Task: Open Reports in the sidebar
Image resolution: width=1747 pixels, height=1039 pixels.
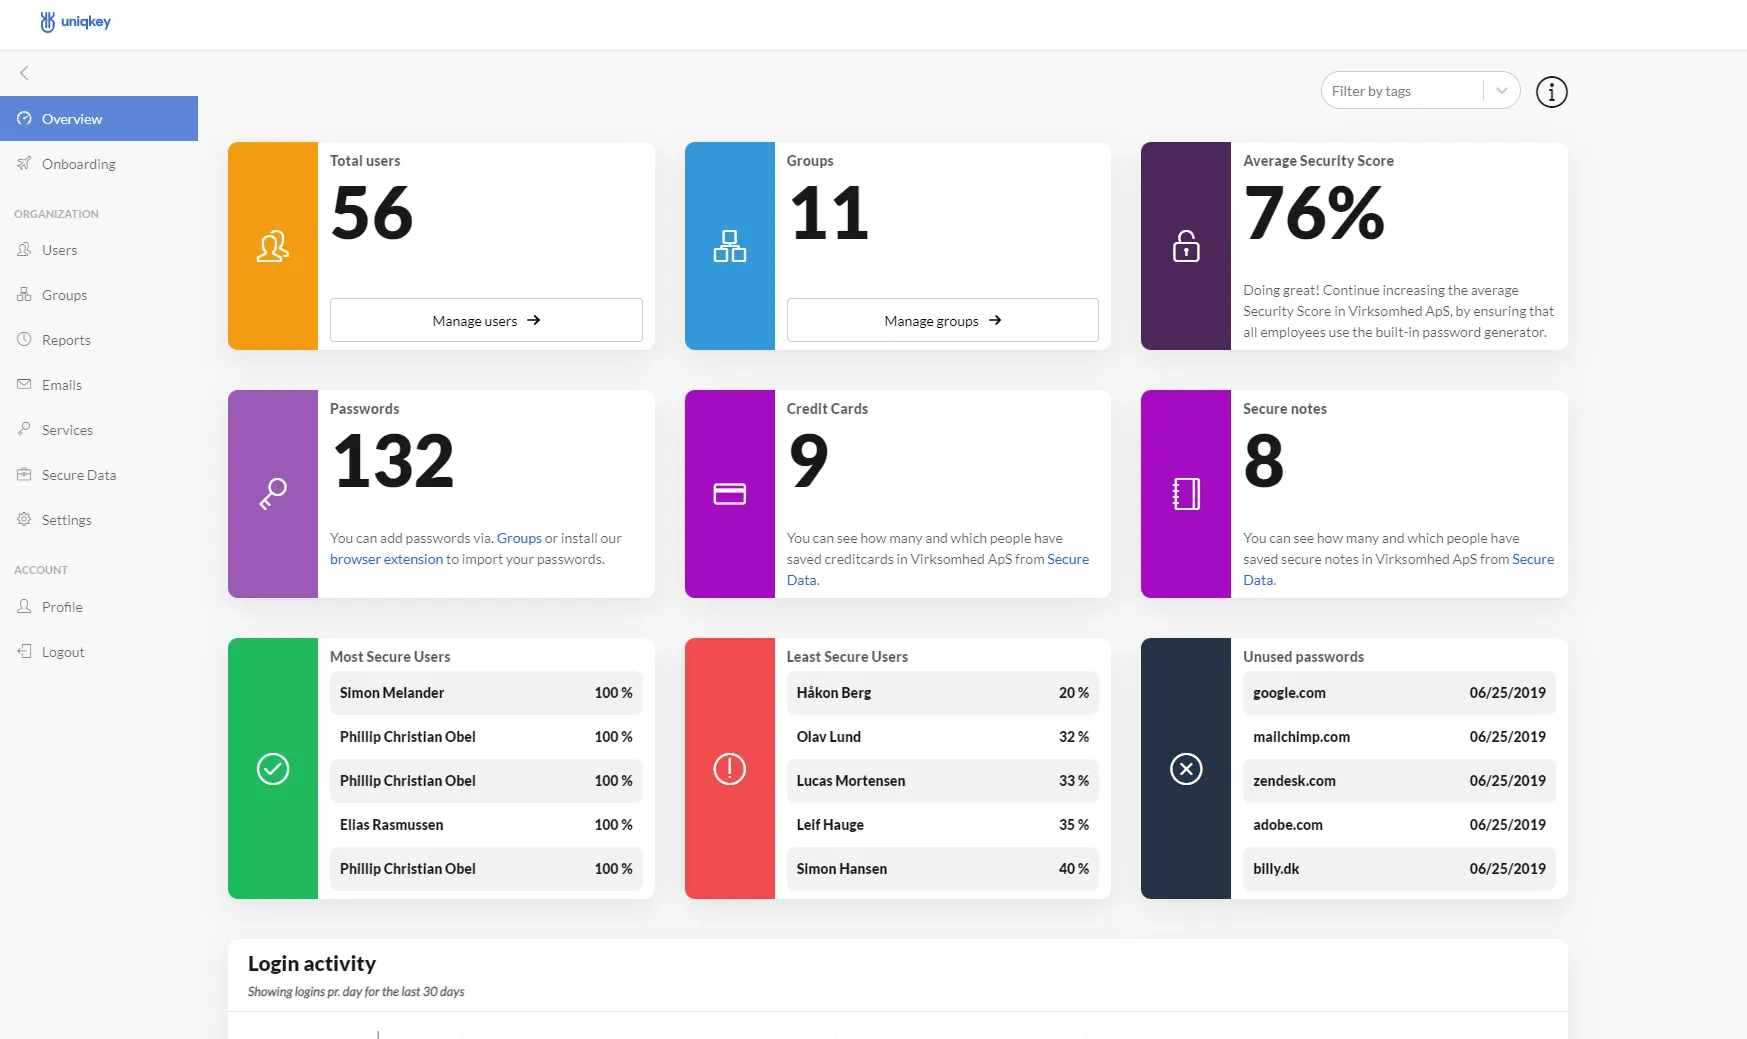Action: (x=66, y=340)
